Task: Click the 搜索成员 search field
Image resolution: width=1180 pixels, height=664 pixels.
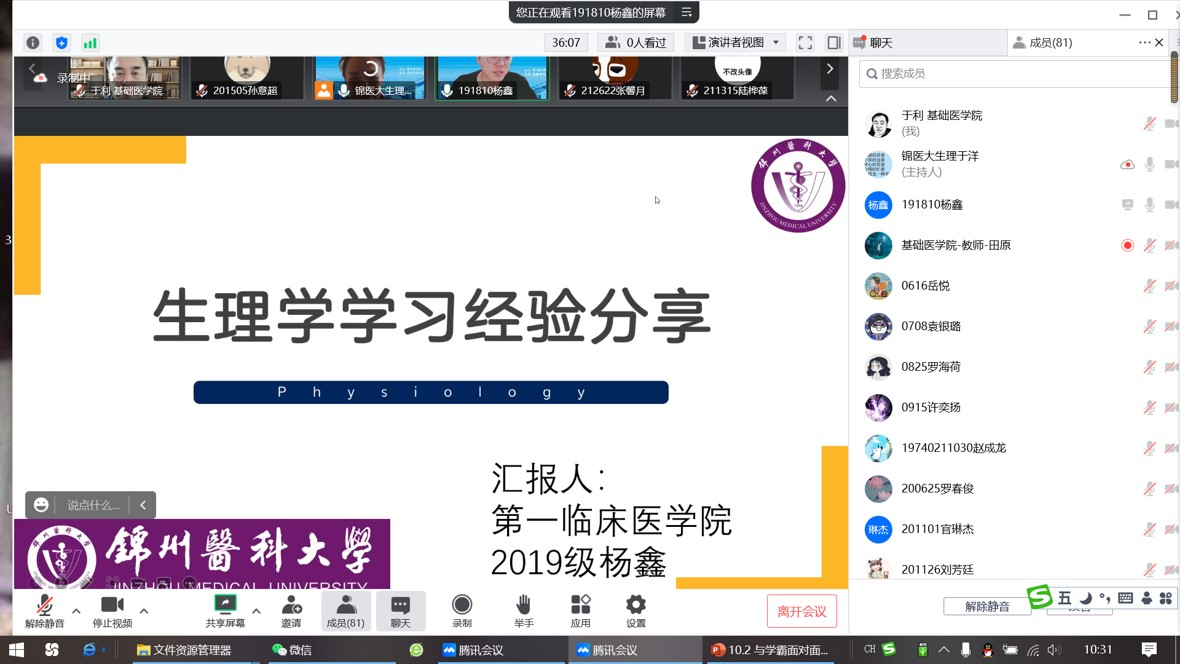Action: click(1010, 73)
